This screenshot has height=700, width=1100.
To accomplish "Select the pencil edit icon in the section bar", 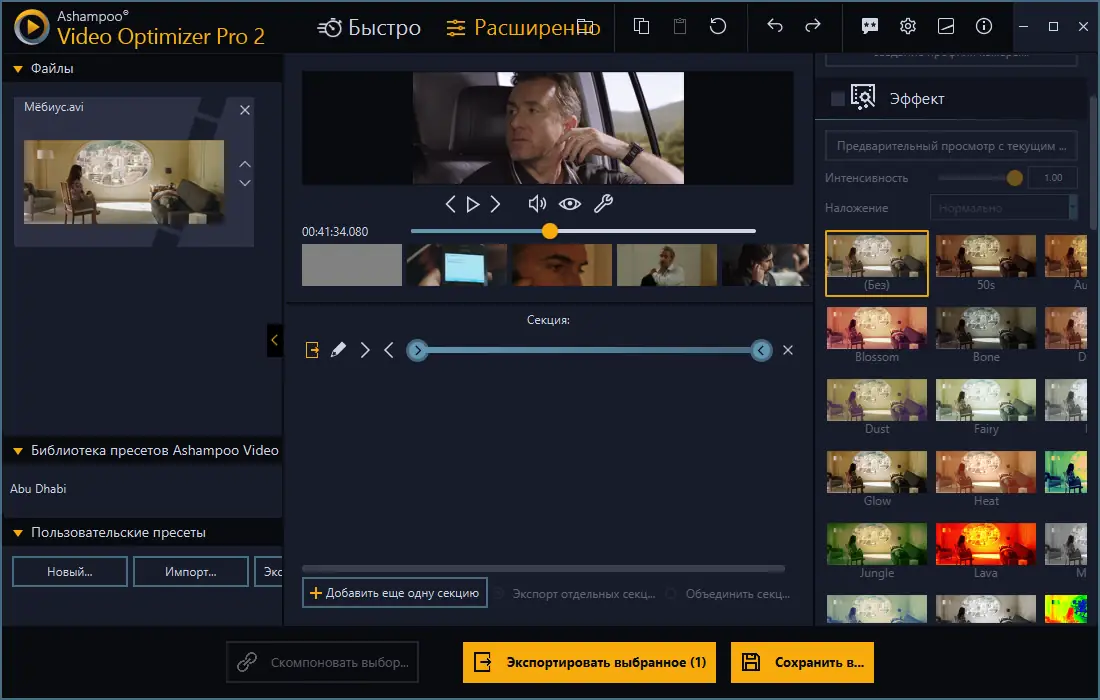I will coord(338,350).
